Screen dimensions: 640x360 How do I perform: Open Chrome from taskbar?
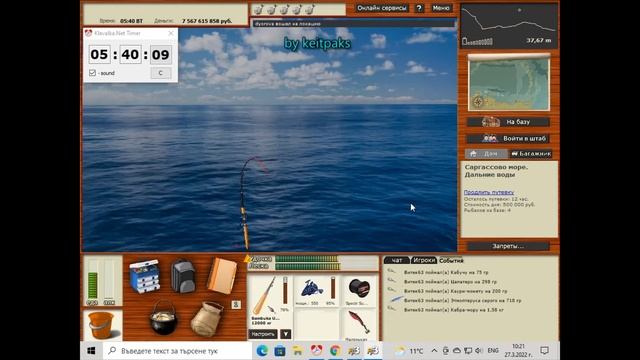(x=335, y=351)
